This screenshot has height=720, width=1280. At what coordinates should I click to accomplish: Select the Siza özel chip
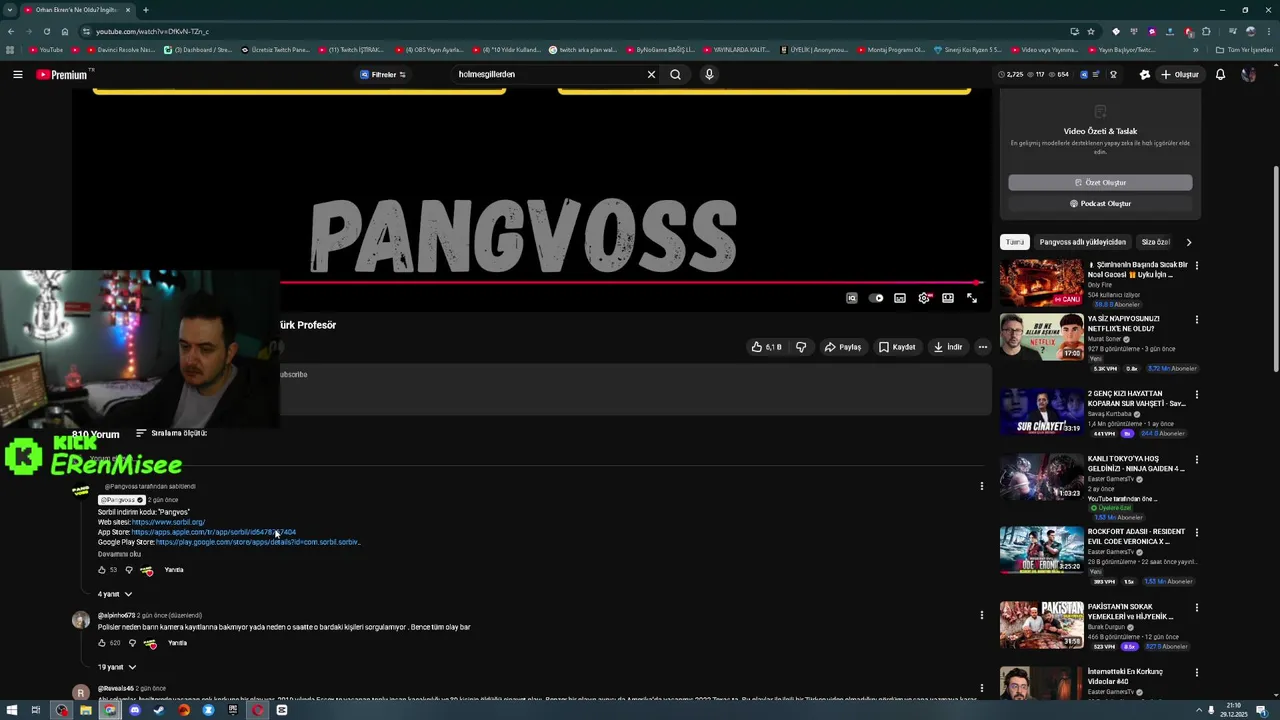[1156, 242]
